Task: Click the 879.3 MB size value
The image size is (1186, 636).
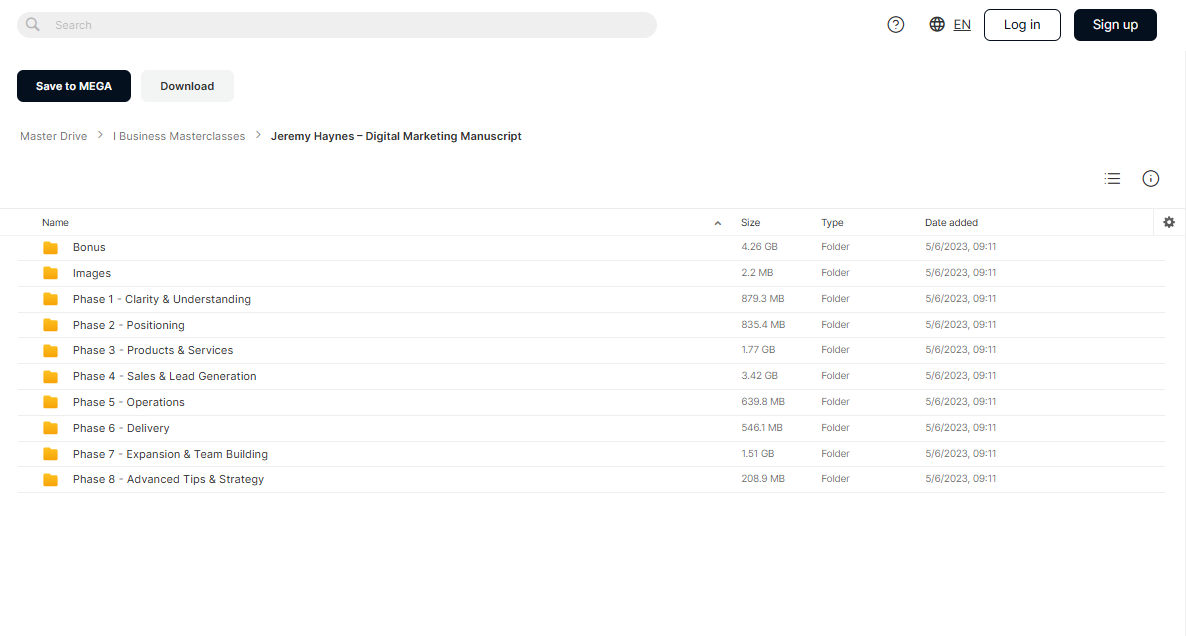Action: 762,299
